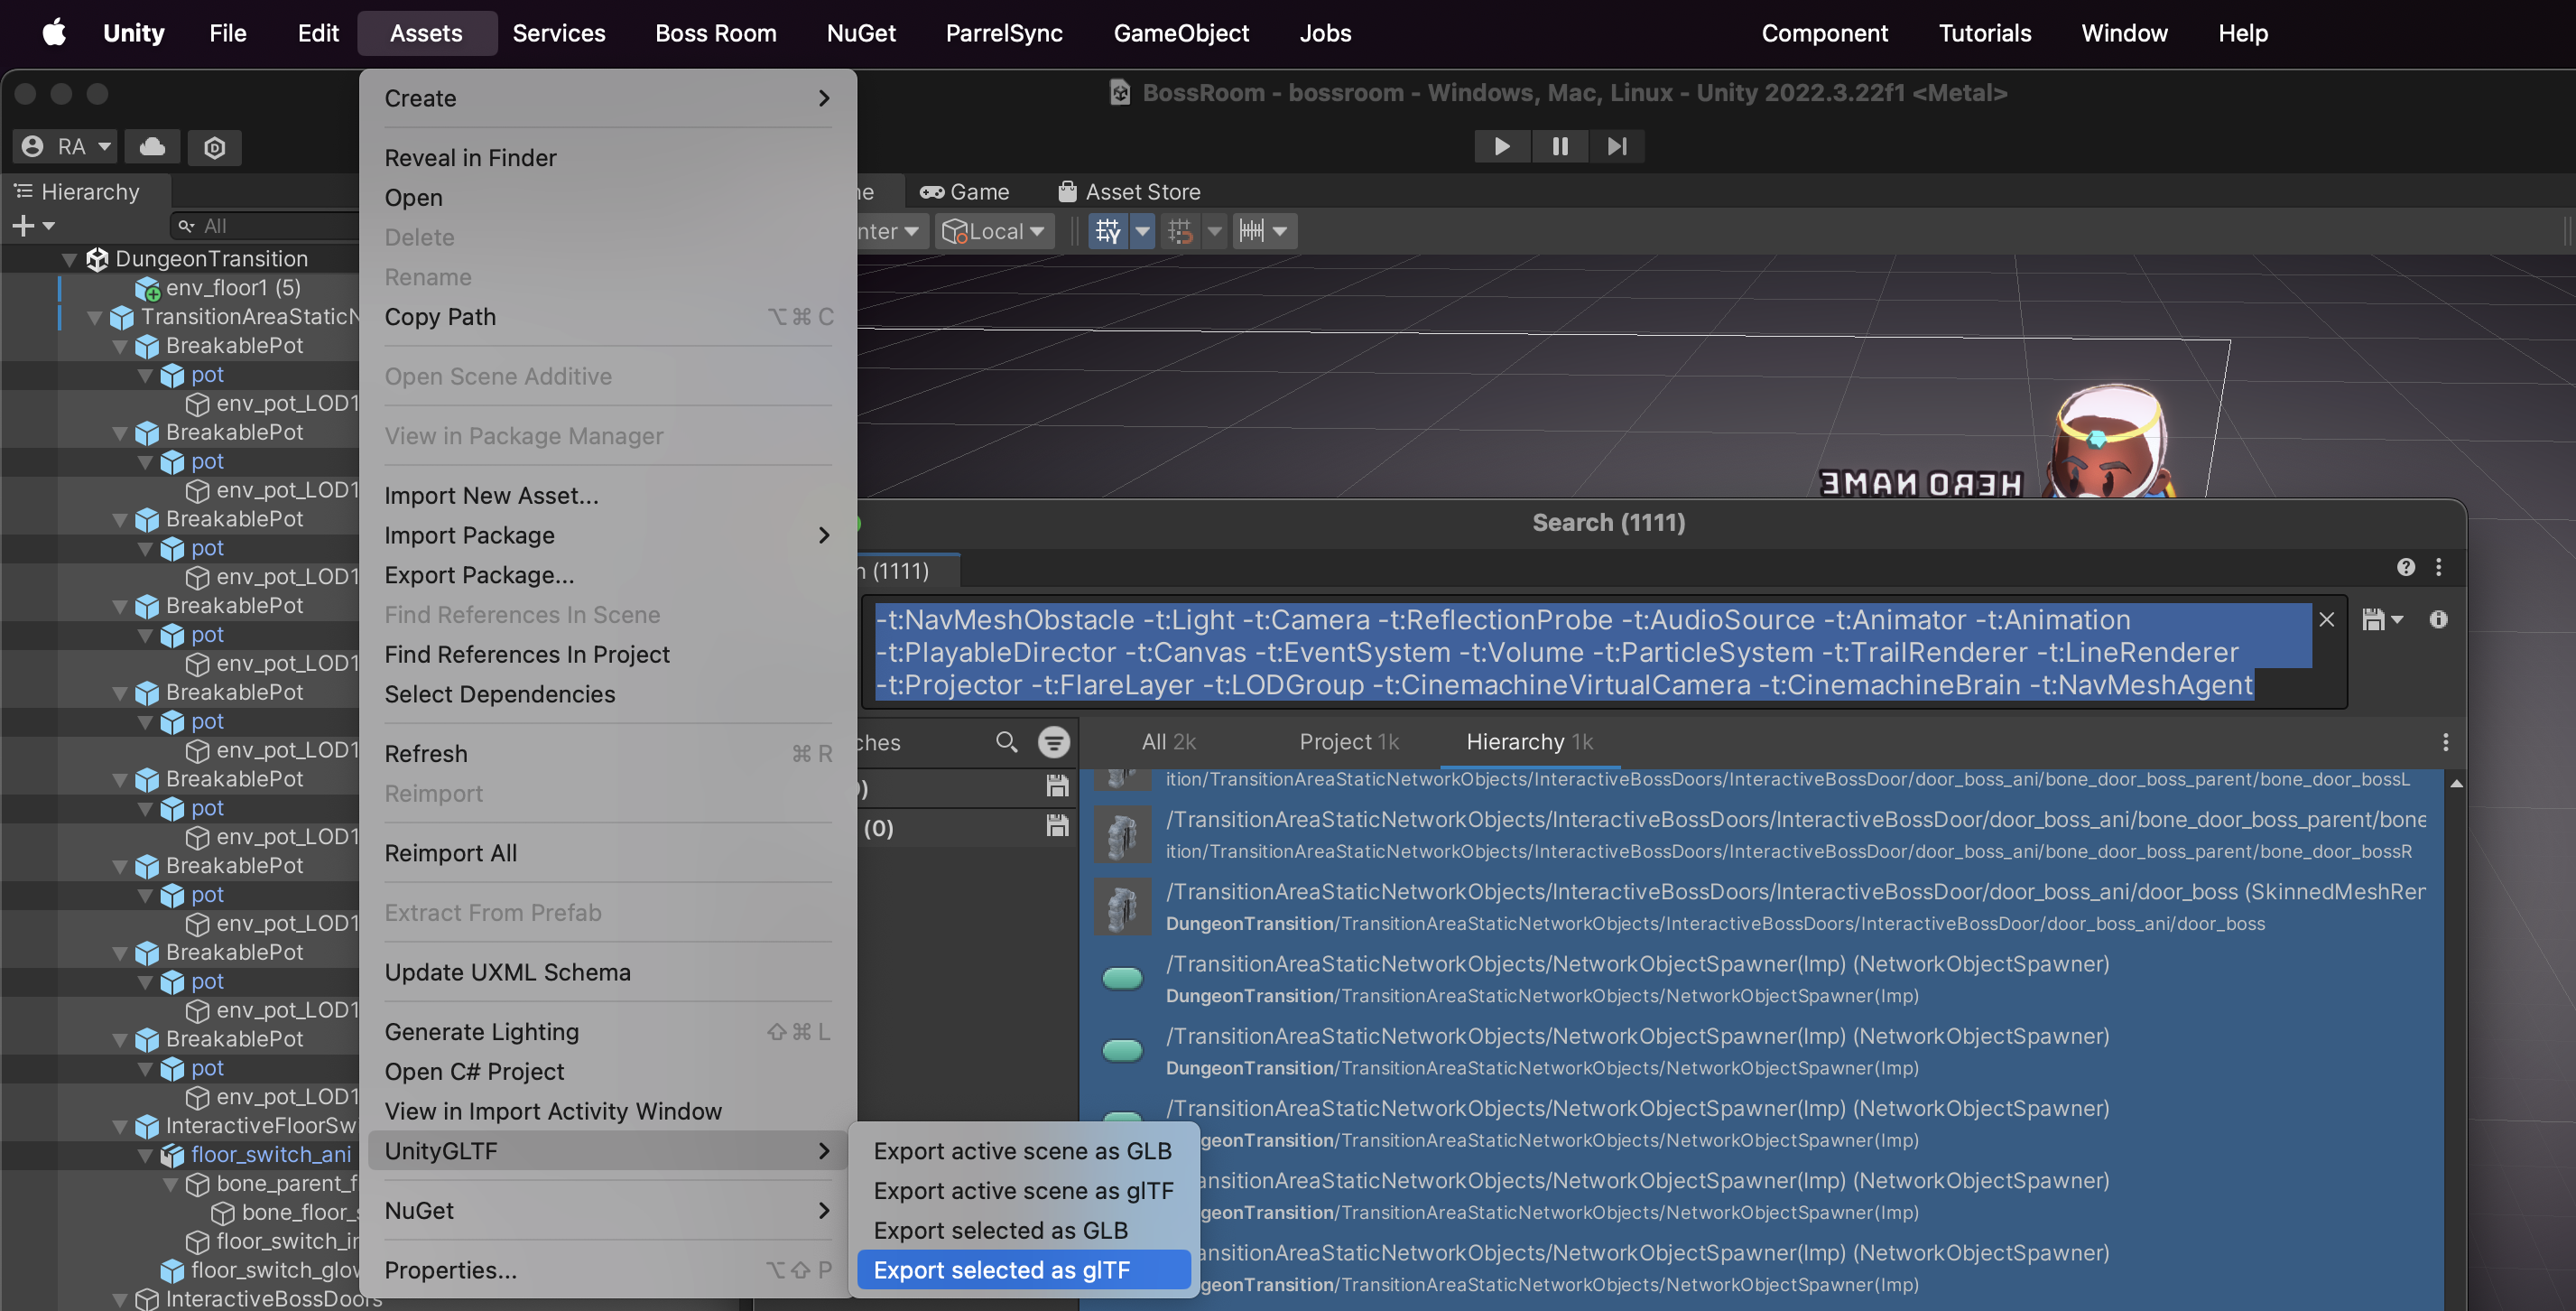Click the bone_door_bossR door thumbnail result
2576x1311 pixels.
[1121, 835]
